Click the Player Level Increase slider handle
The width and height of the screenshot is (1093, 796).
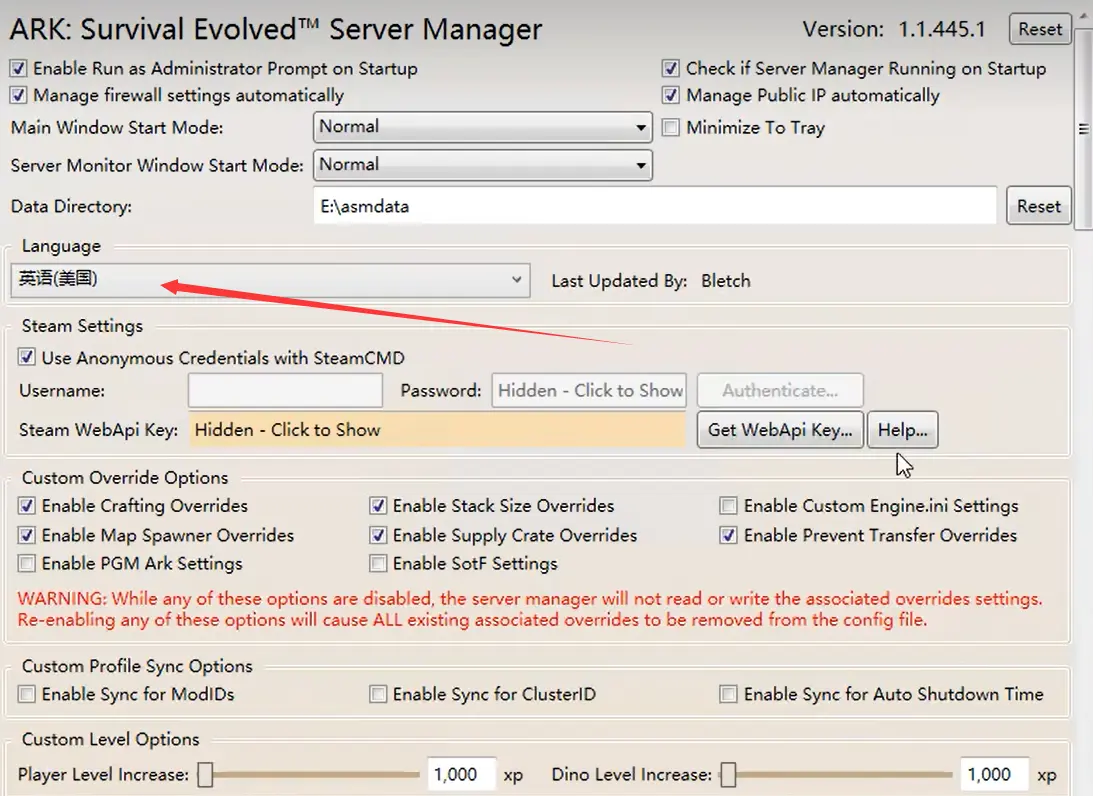point(205,775)
